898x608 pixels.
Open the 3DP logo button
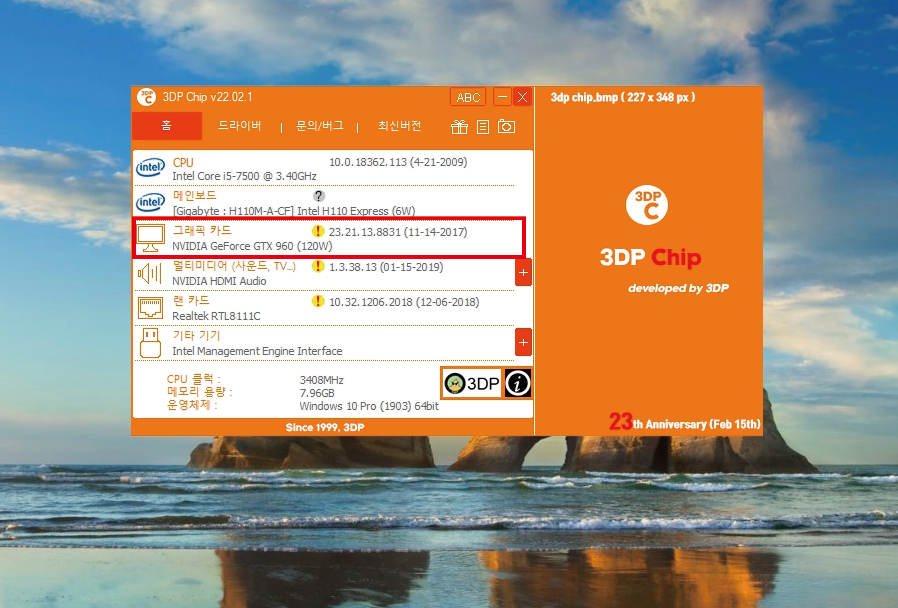pos(471,383)
